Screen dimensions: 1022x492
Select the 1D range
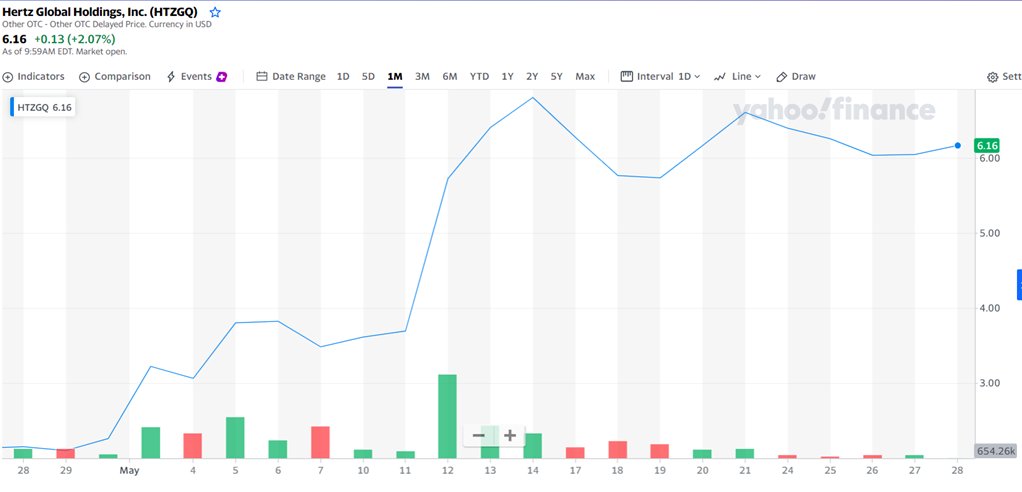point(343,76)
